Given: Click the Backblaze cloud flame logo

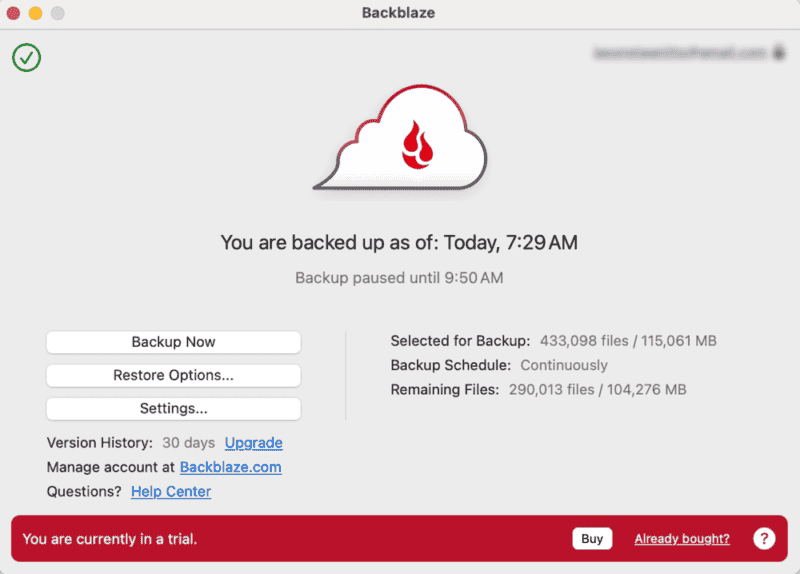Looking at the screenshot, I should pyautogui.click(x=401, y=138).
